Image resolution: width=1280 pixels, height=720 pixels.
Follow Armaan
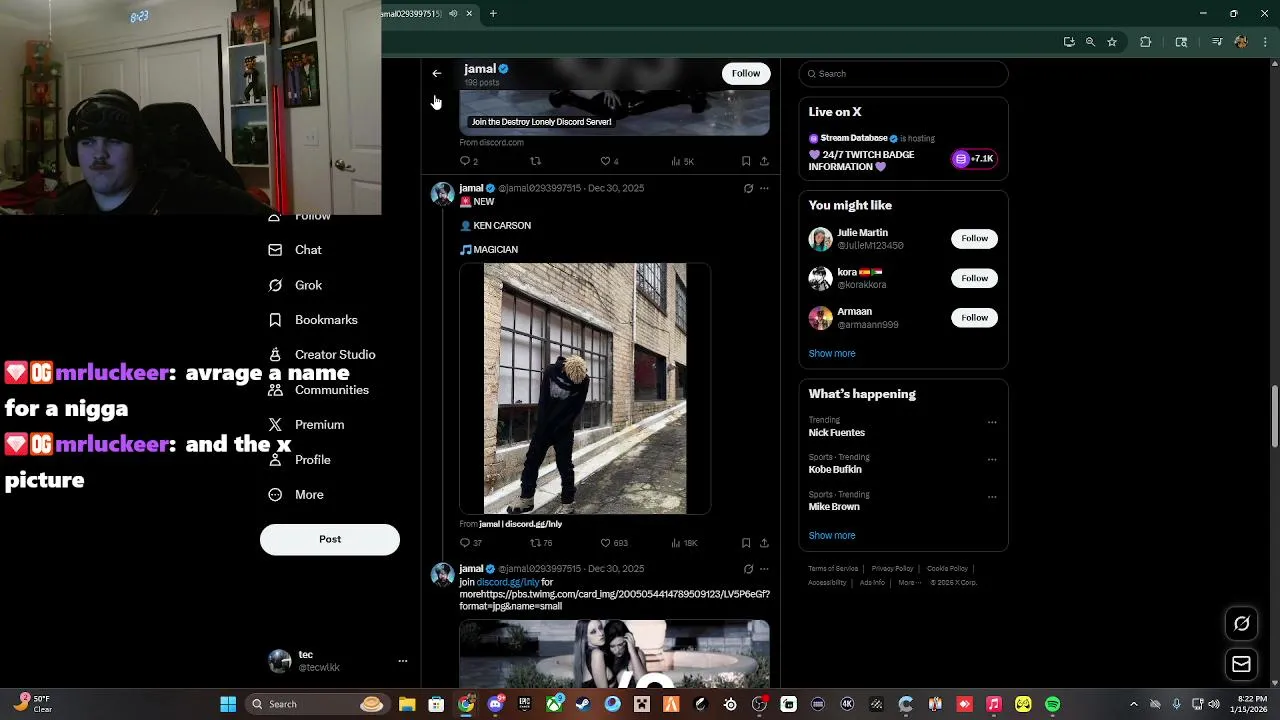[974, 318]
